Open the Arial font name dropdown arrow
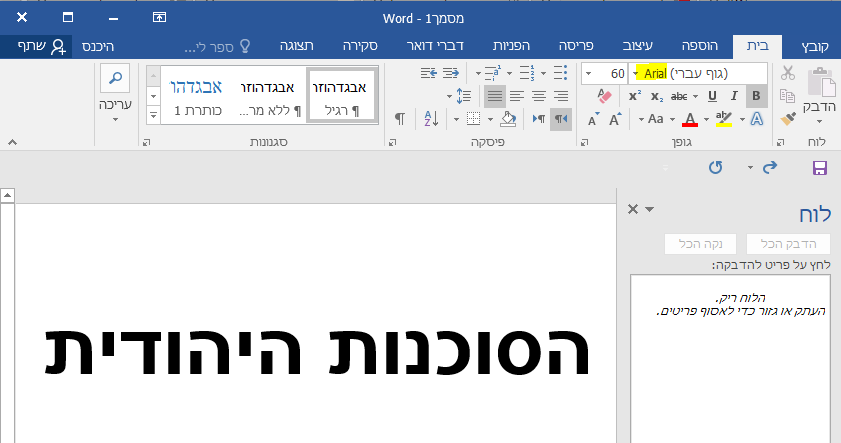Screen dimensions: 841x443 [636, 73]
